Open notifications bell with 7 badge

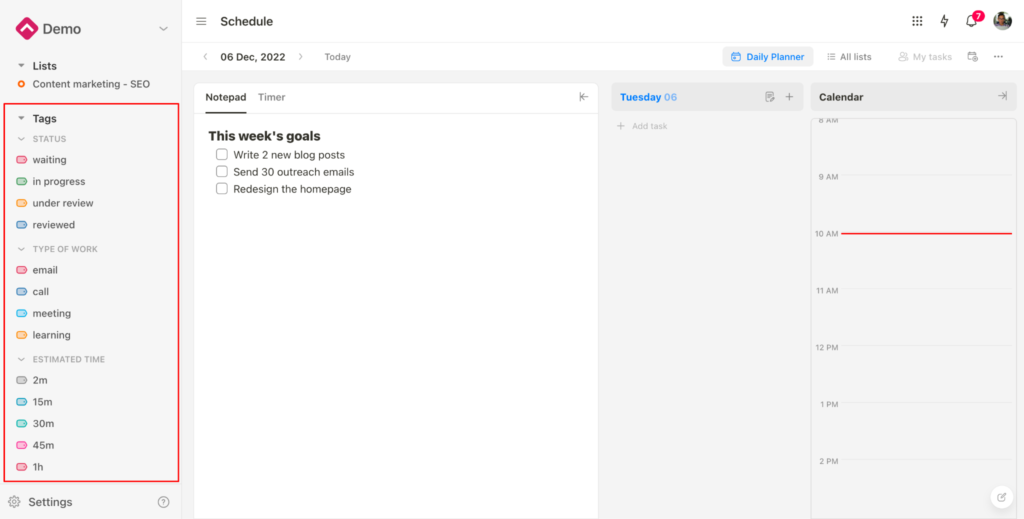[972, 20]
